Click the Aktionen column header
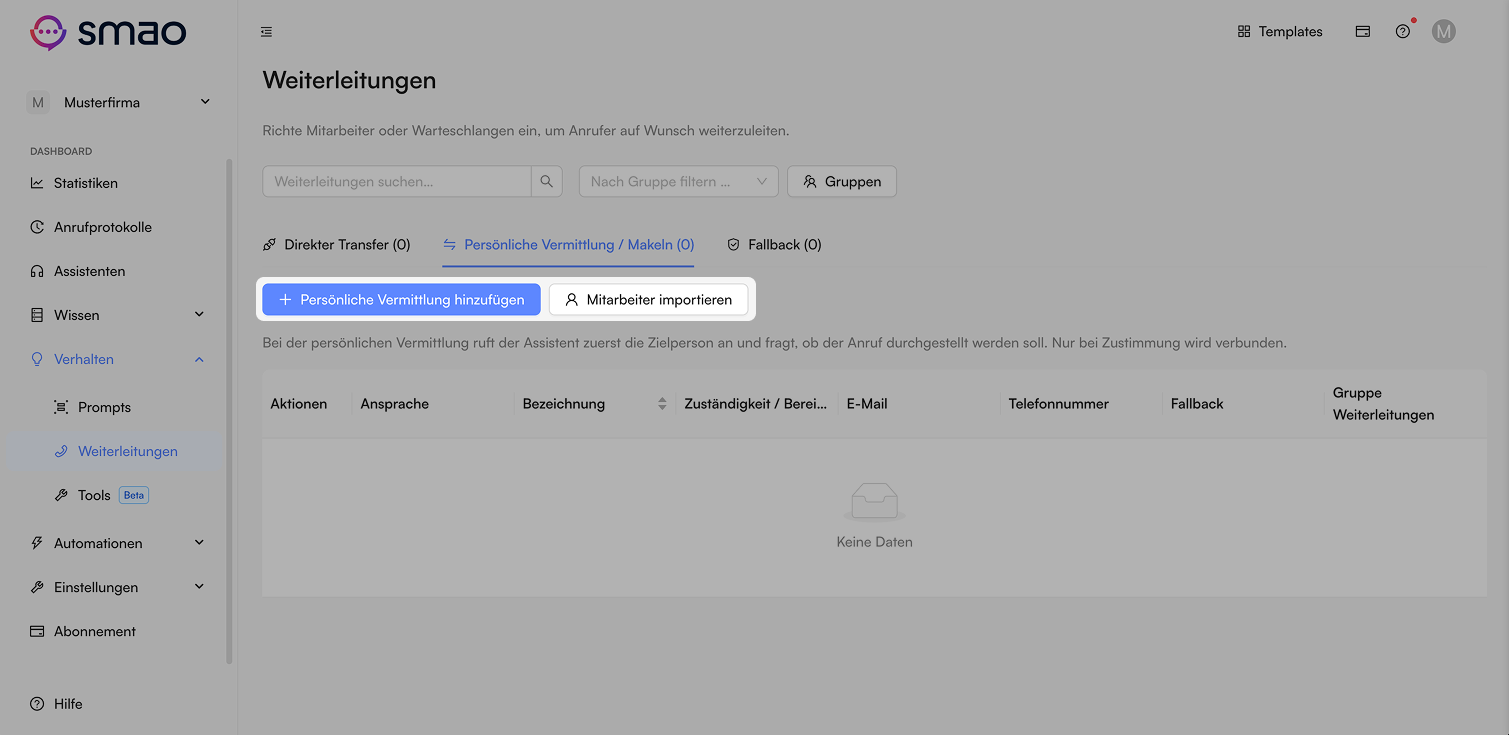 [x=298, y=404]
